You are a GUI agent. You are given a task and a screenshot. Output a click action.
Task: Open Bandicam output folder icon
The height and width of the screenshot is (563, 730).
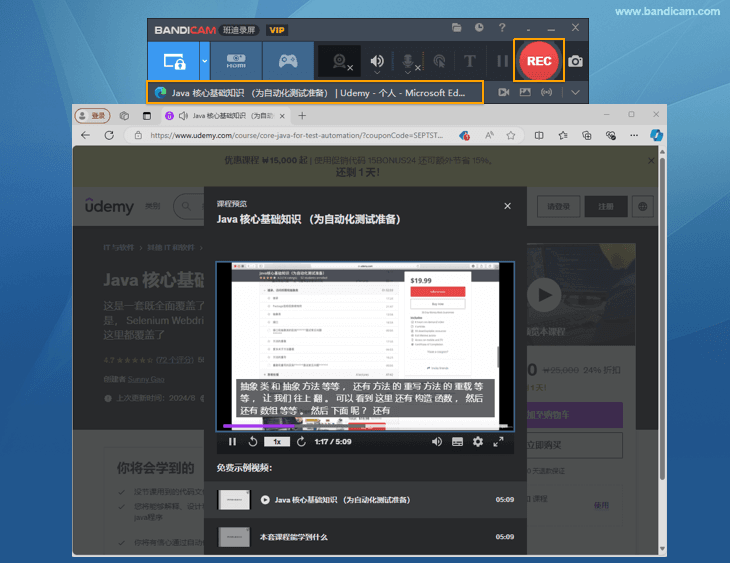(456, 27)
